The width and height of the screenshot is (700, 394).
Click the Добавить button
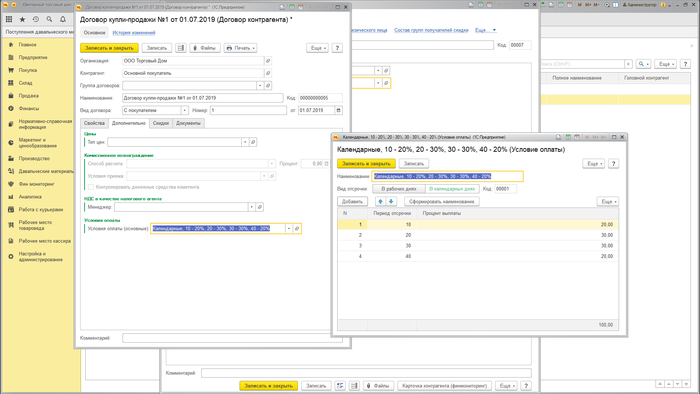352,202
